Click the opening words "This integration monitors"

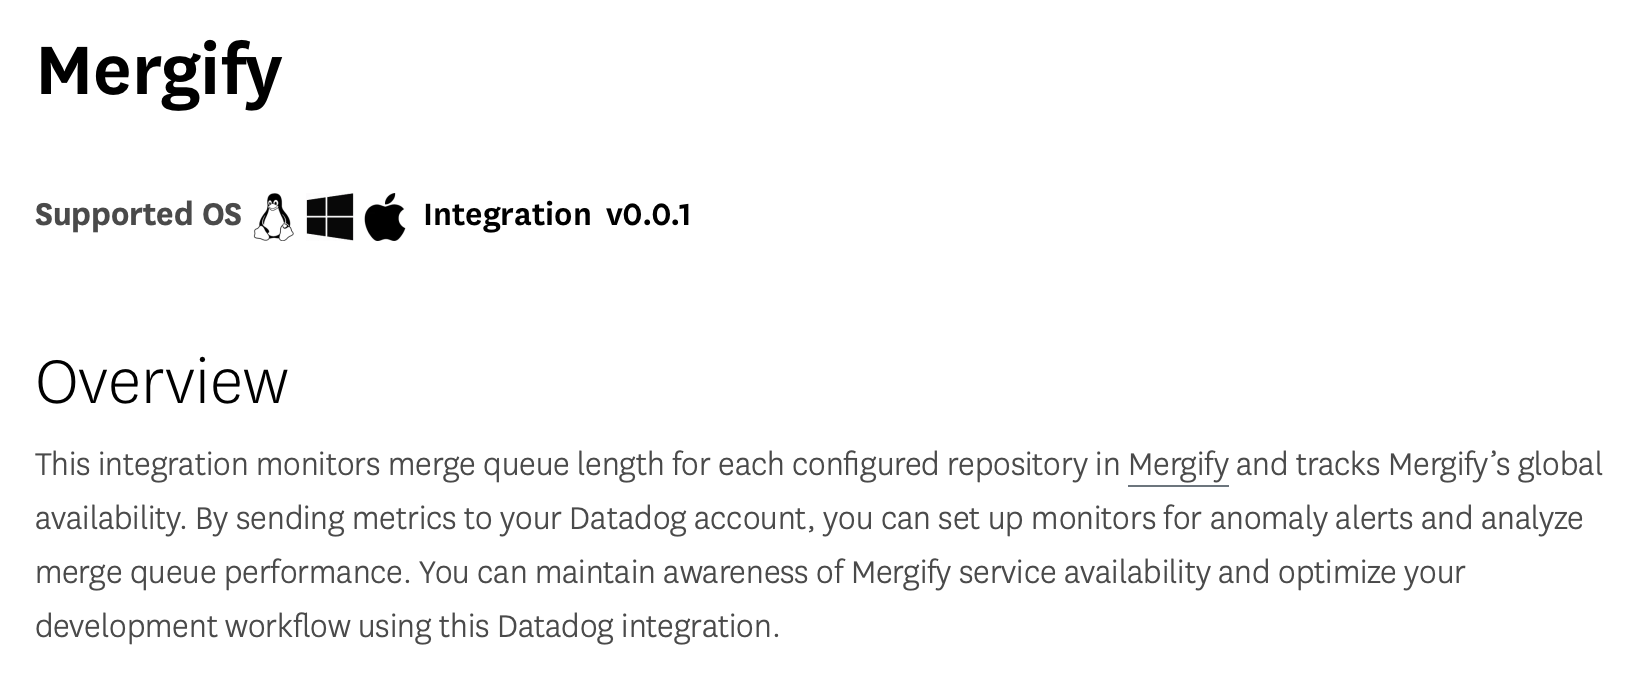coord(208,465)
